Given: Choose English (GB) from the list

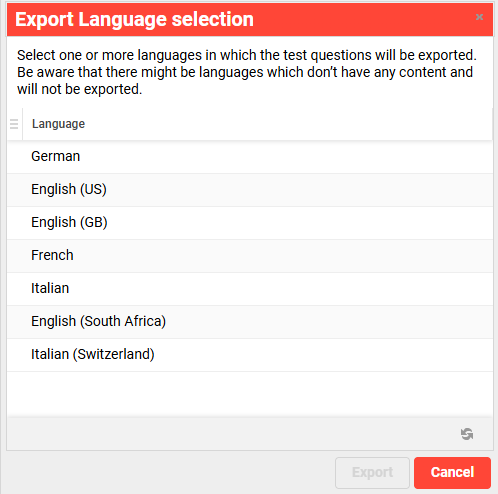Looking at the screenshot, I should pos(250,223).
